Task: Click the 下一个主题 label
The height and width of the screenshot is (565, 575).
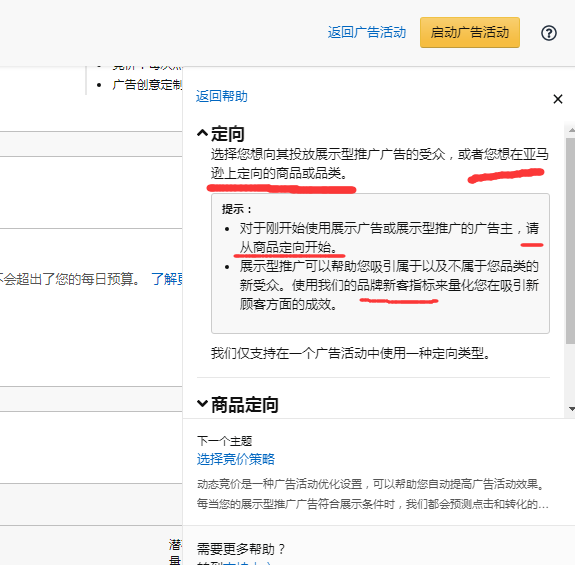Action: pos(224,441)
